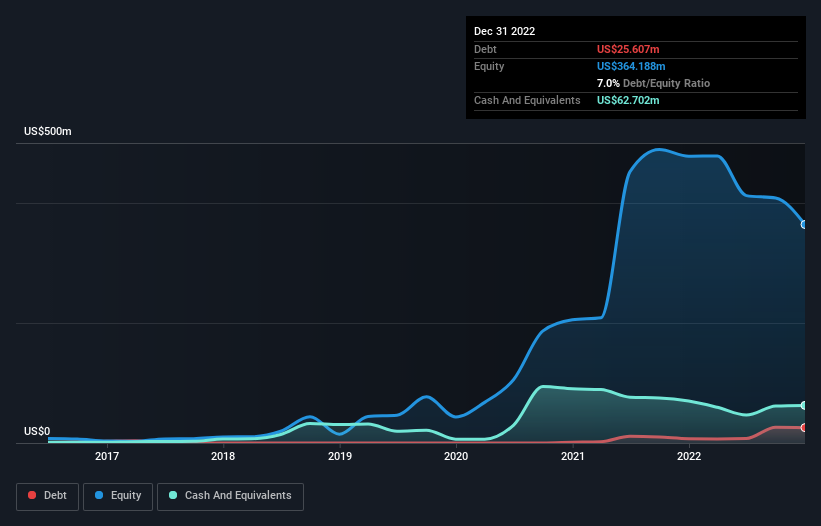Click the blue Equity endpoint marker
The image size is (821, 526).
coord(804,225)
